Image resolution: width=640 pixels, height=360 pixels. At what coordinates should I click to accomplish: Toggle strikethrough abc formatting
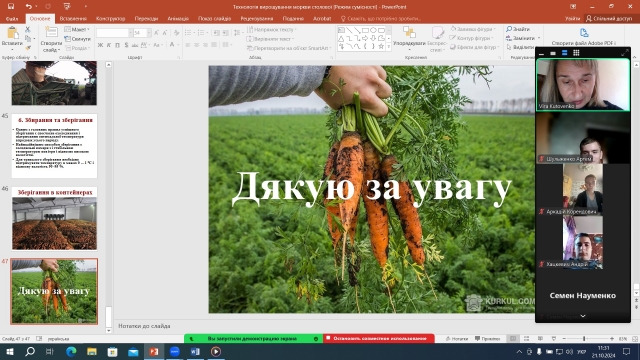tap(135, 45)
